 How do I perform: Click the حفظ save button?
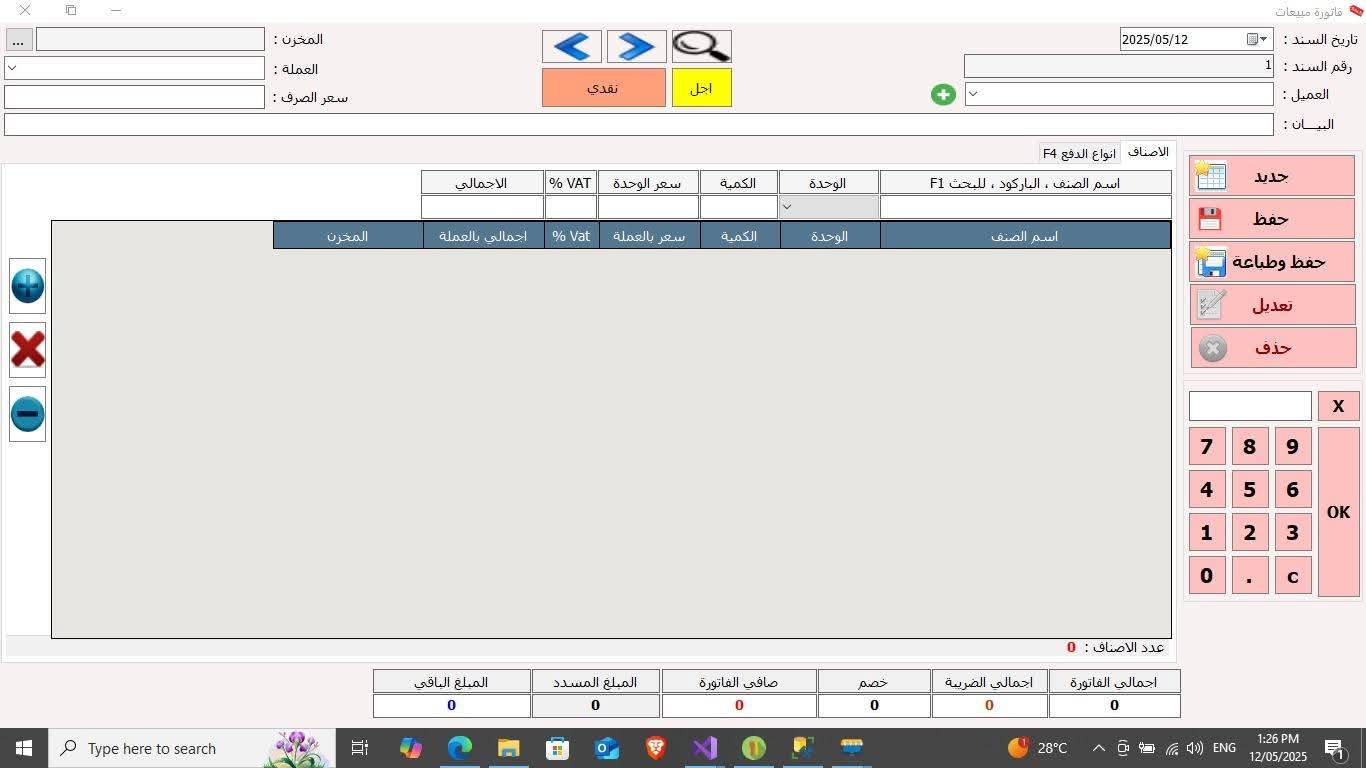click(1271, 219)
